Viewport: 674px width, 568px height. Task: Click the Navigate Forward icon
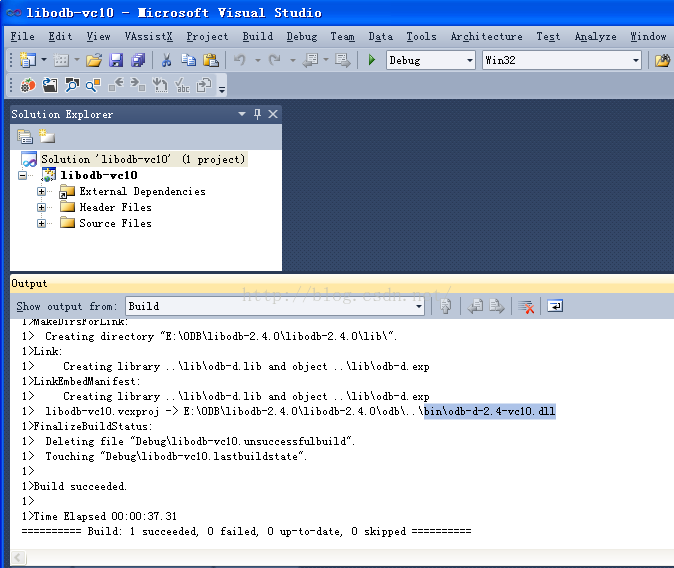coord(343,60)
